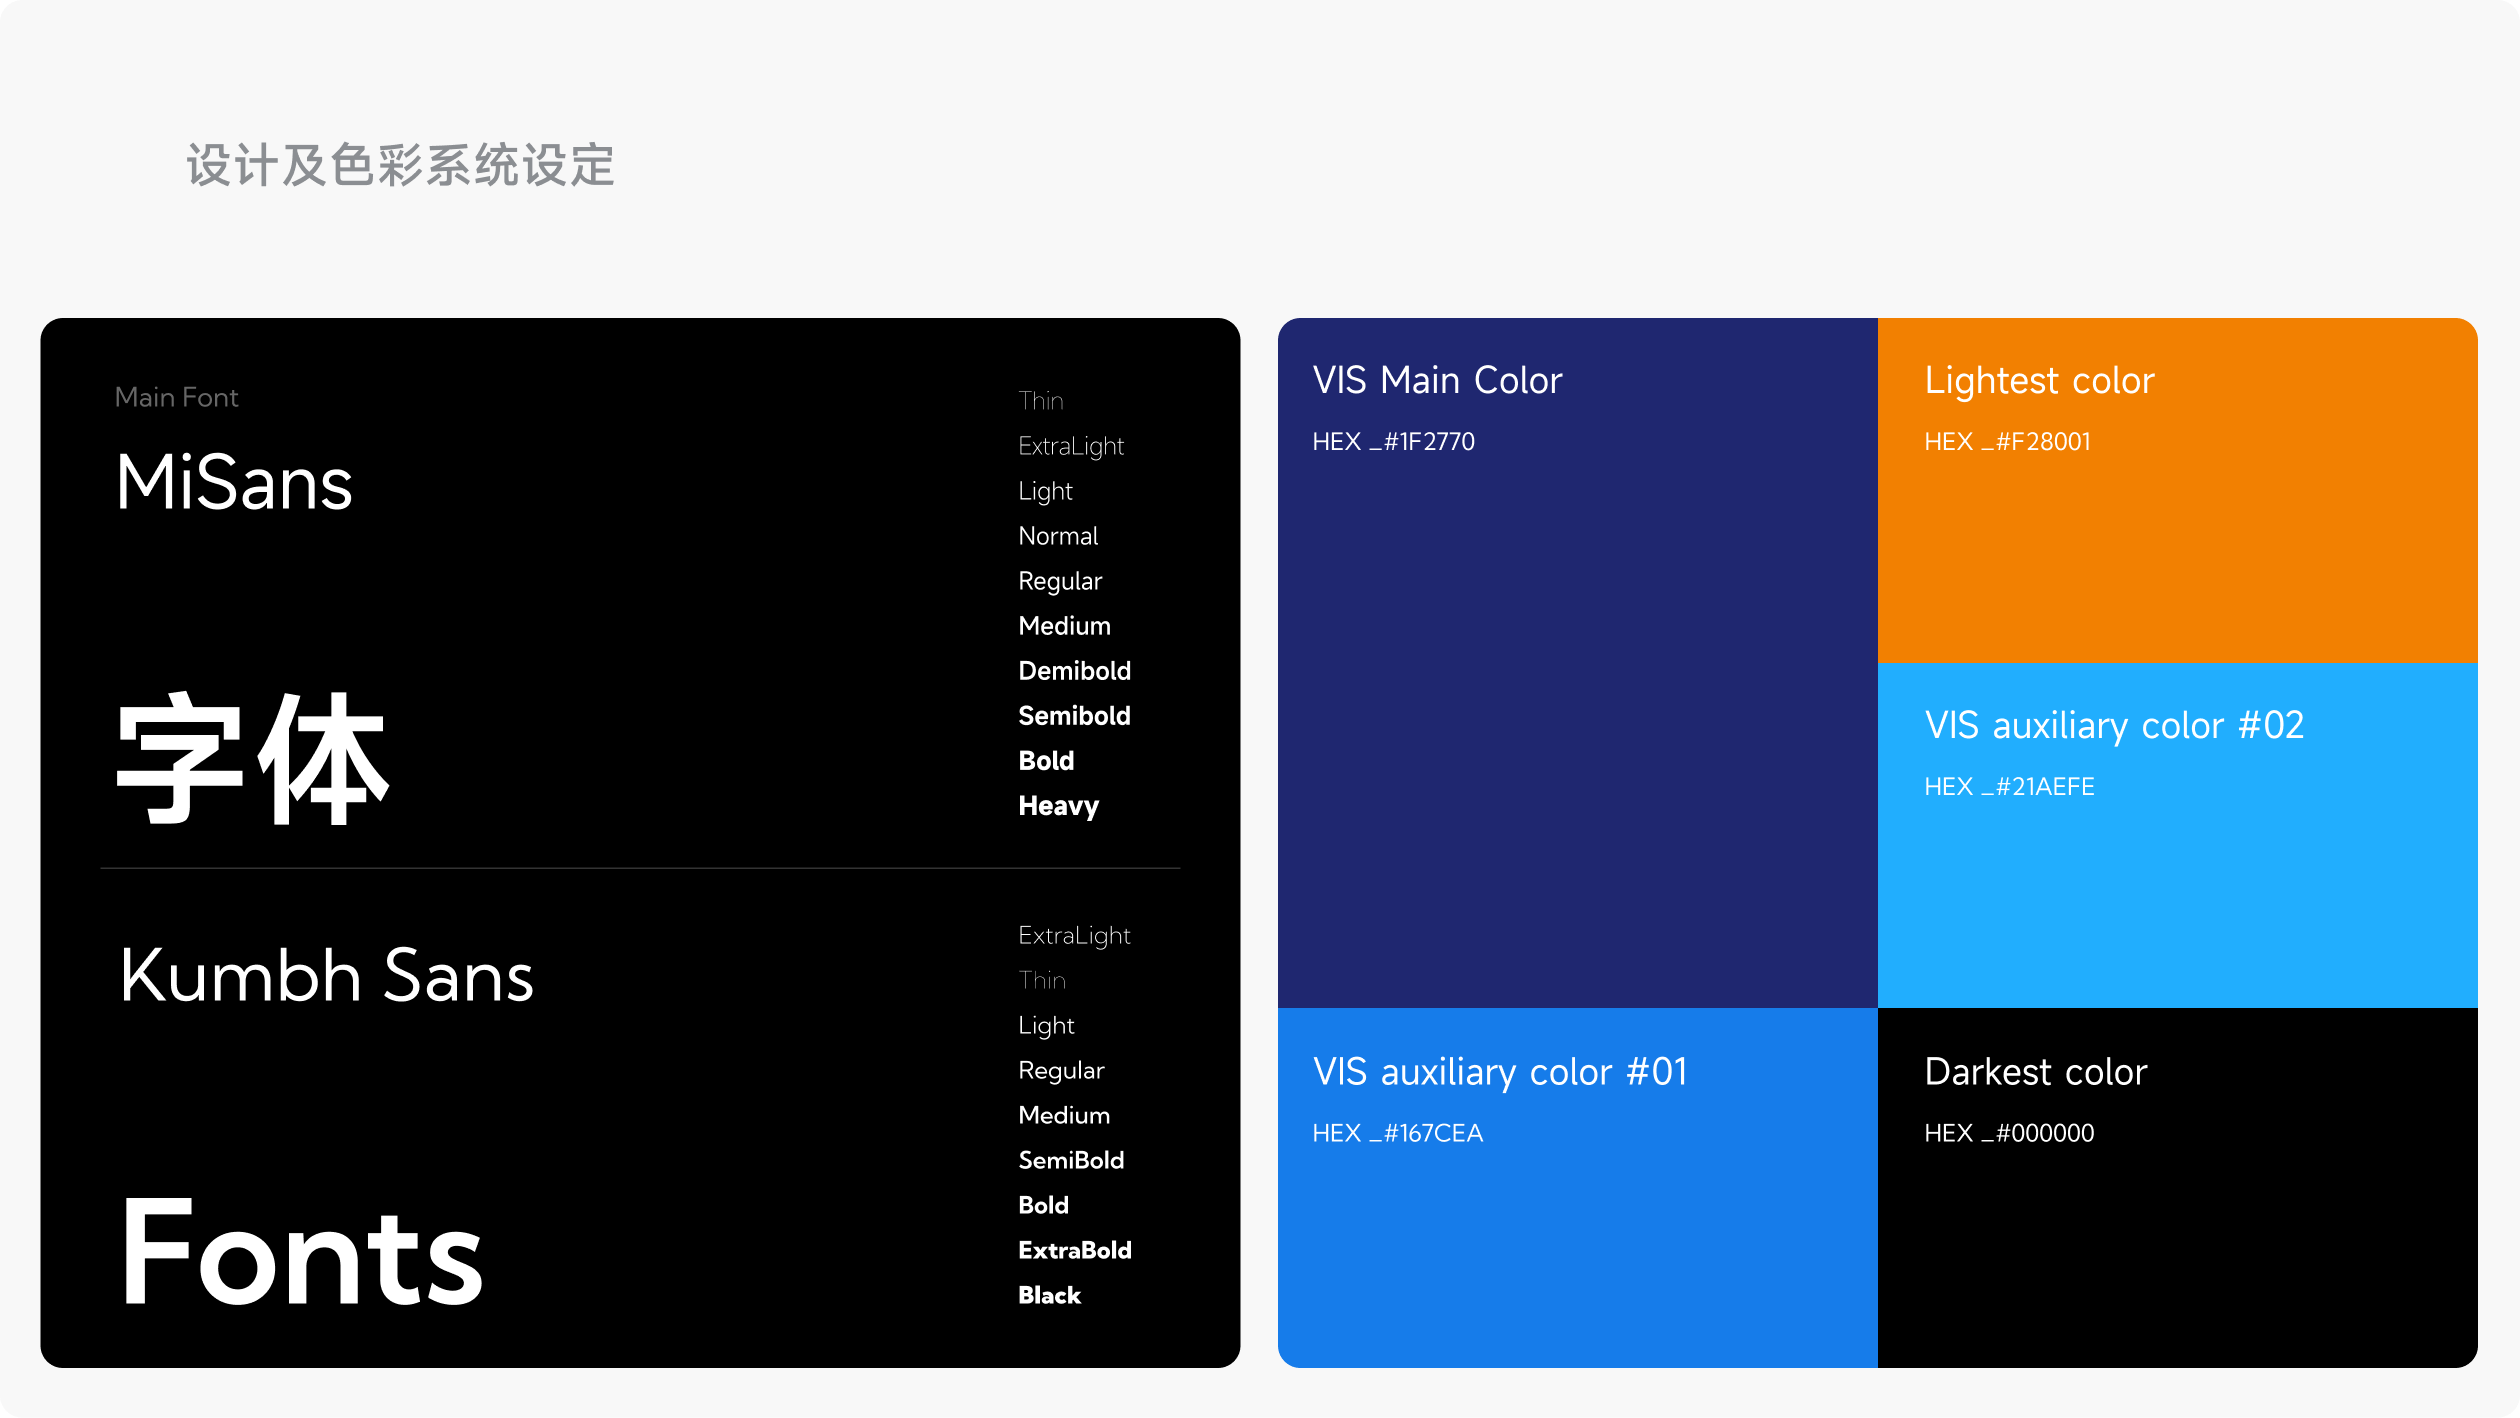This screenshot has height=1418, width=2520.
Task: Click the Normal weight label
Action: (1058, 536)
